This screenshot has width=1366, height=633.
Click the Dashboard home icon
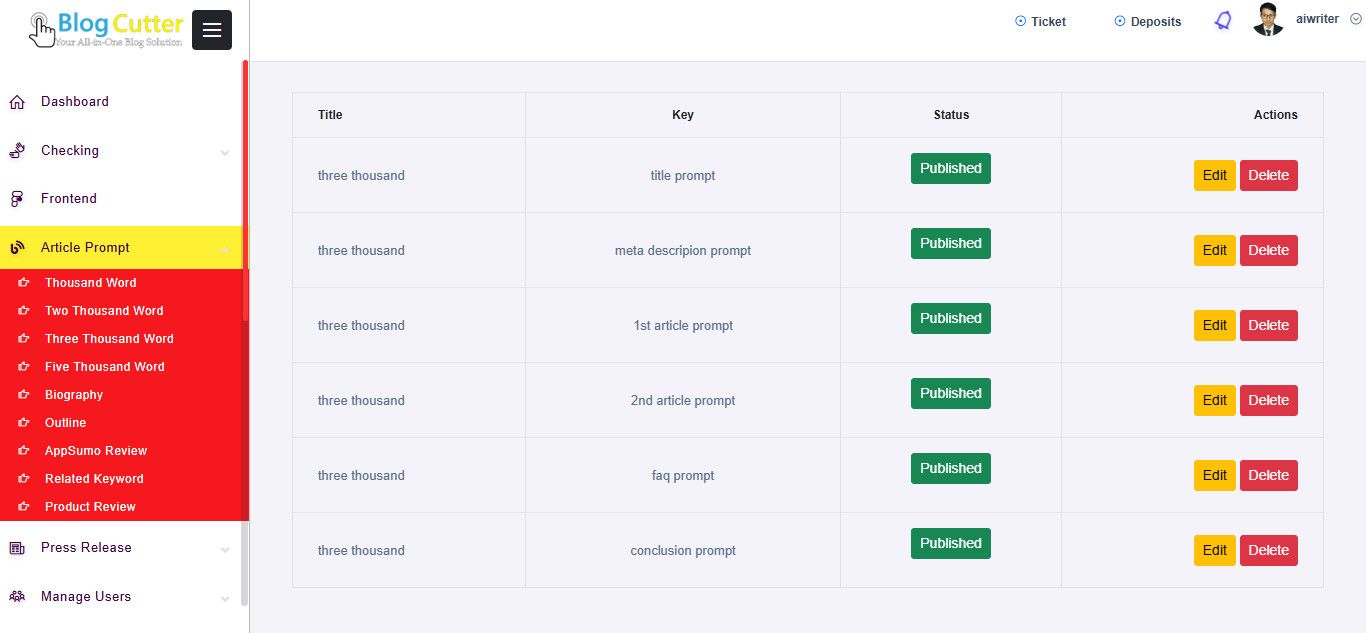[17, 102]
